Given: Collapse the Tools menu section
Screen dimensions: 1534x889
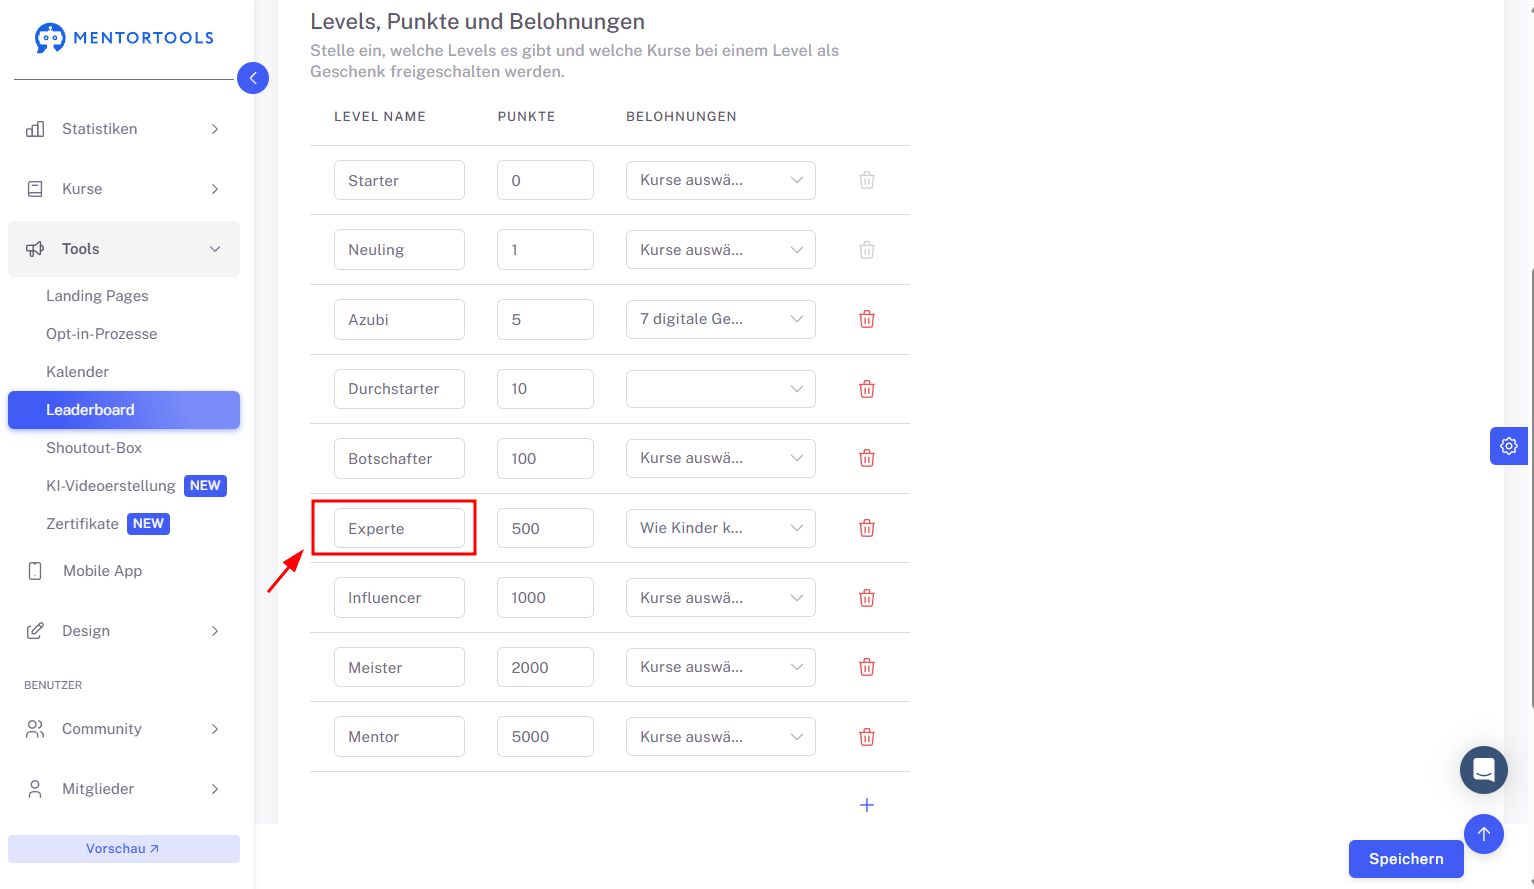Looking at the screenshot, I should pyautogui.click(x=124, y=249).
